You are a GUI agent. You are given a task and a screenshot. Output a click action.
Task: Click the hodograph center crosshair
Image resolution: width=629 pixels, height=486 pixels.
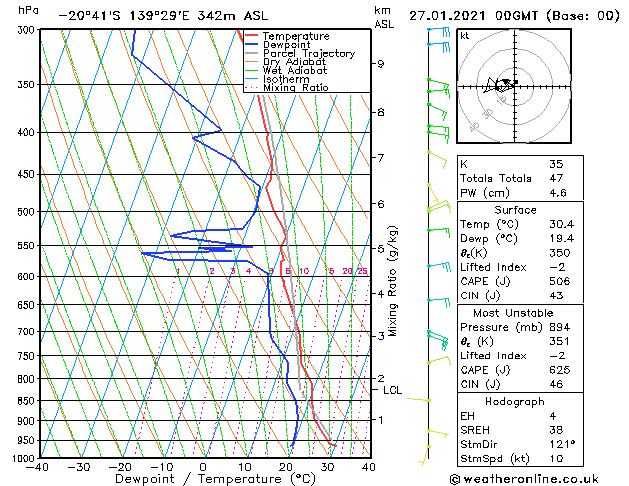coord(515,86)
